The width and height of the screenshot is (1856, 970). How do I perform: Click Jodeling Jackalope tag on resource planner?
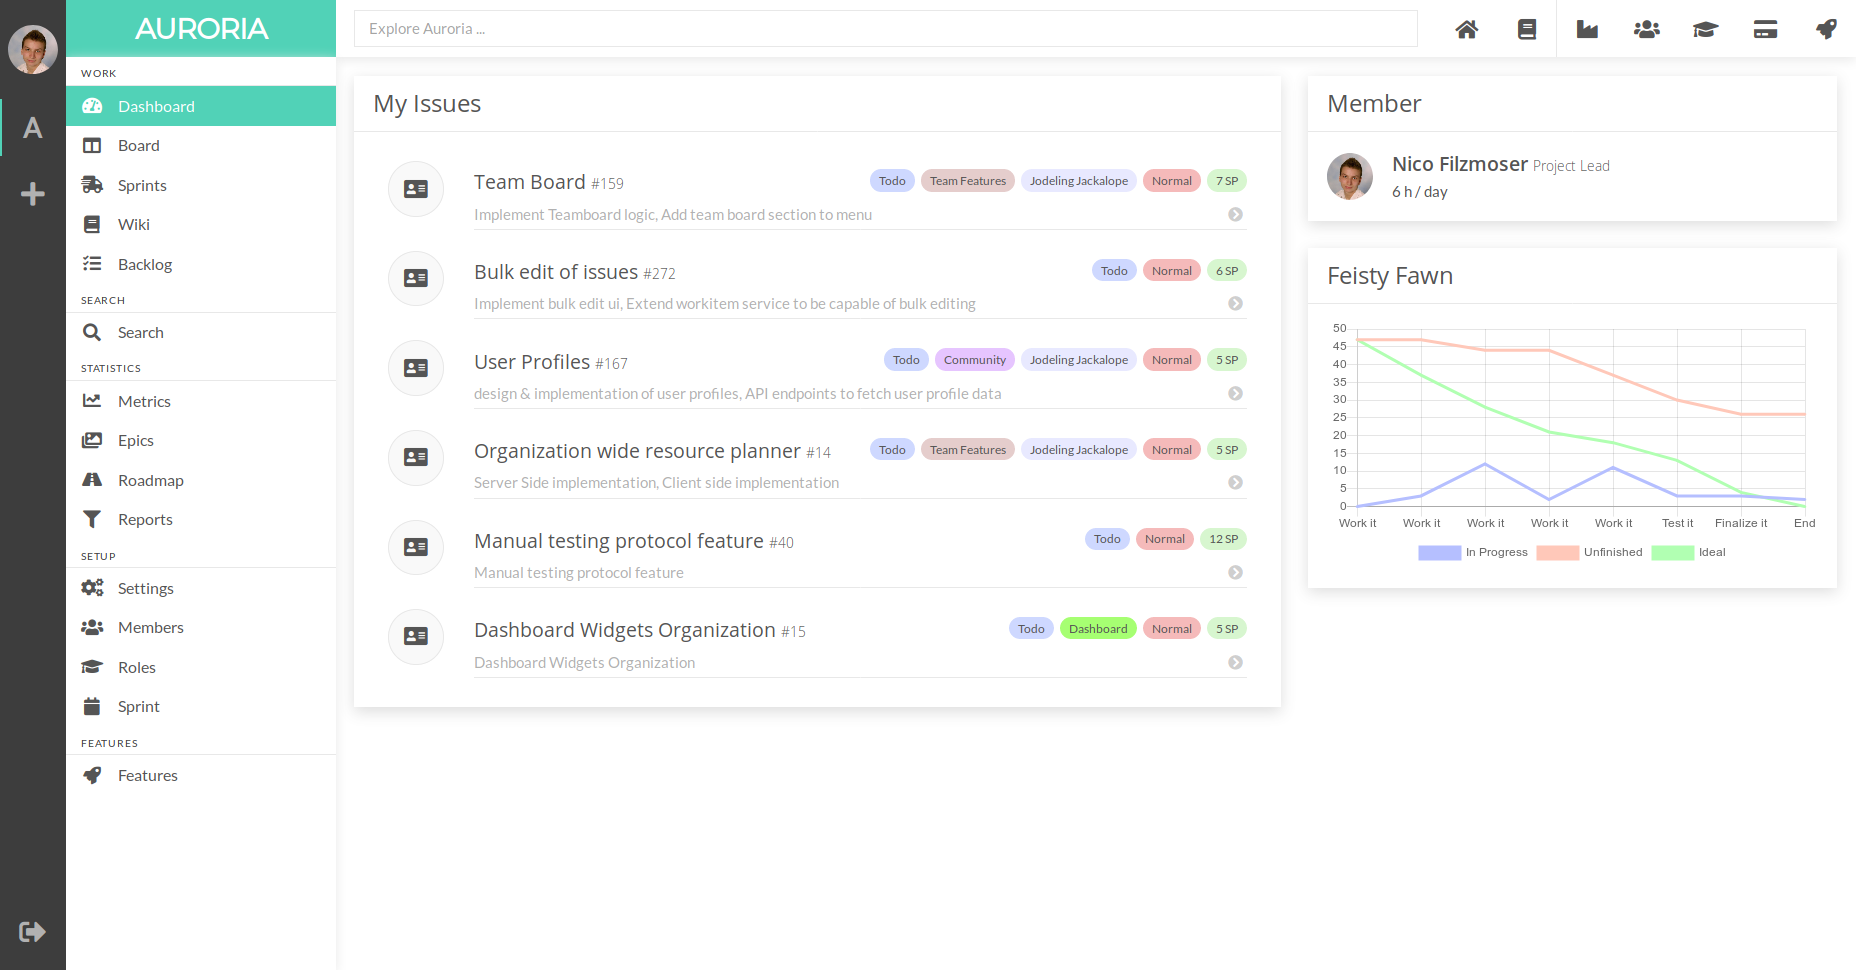point(1078,450)
